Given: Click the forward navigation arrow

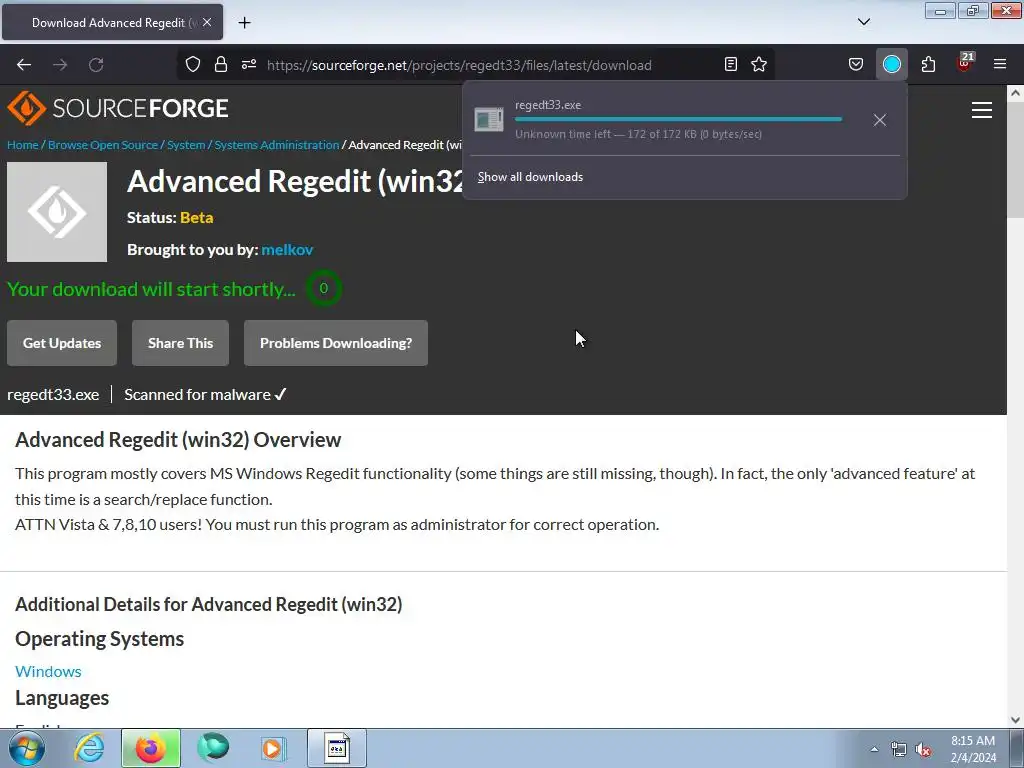Looking at the screenshot, I should [x=60, y=65].
